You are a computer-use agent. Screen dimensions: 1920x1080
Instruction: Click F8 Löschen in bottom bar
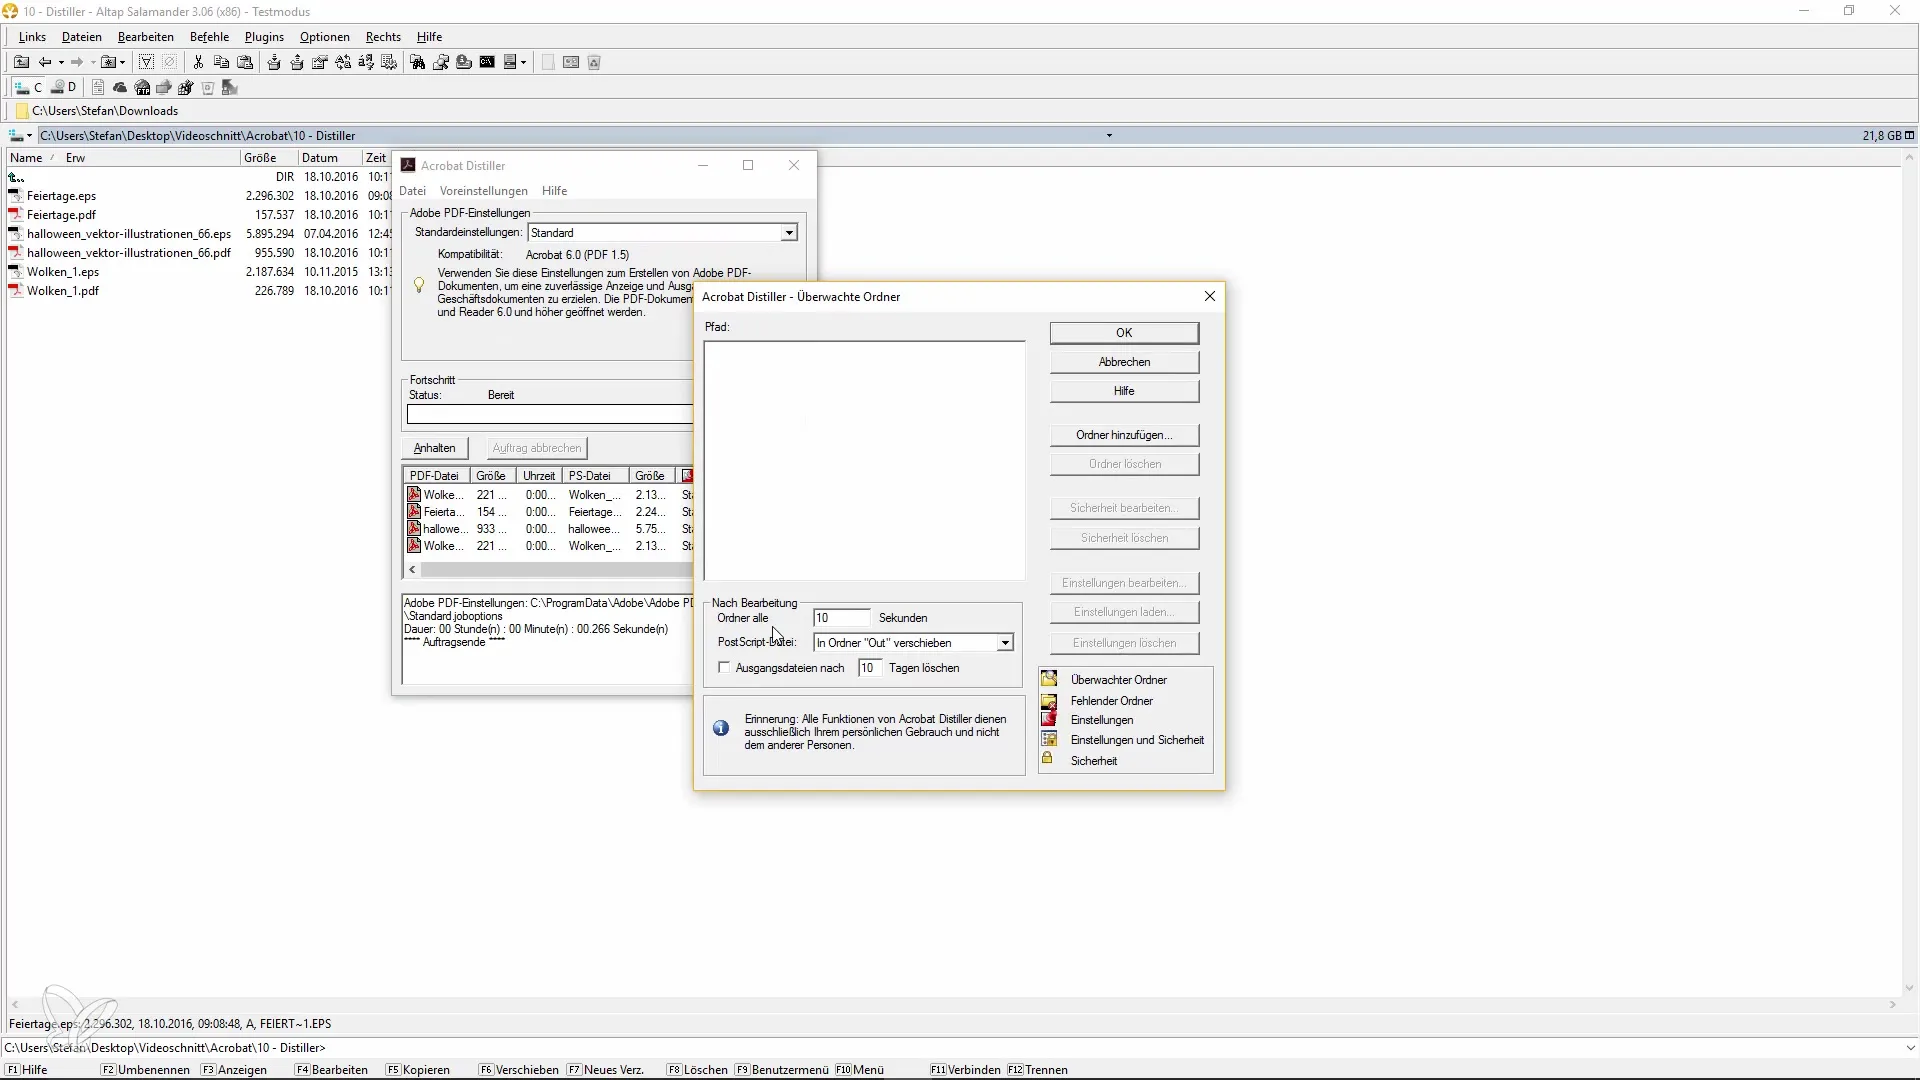pos(698,1070)
